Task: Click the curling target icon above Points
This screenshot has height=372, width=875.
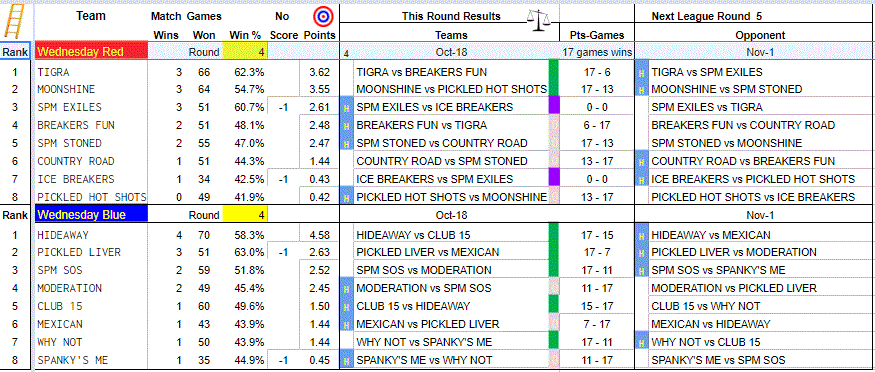Action: [321, 16]
